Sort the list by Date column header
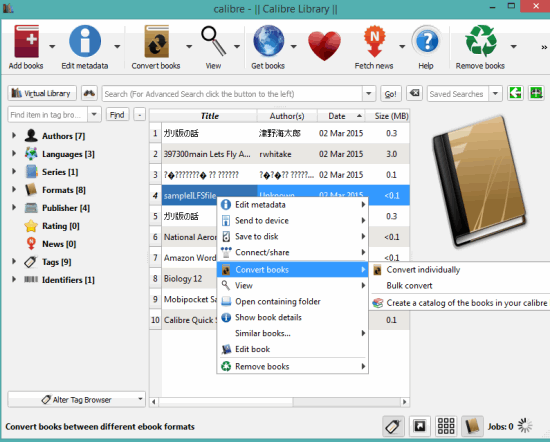Image resolution: width=550 pixels, height=442 pixels. click(341, 116)
